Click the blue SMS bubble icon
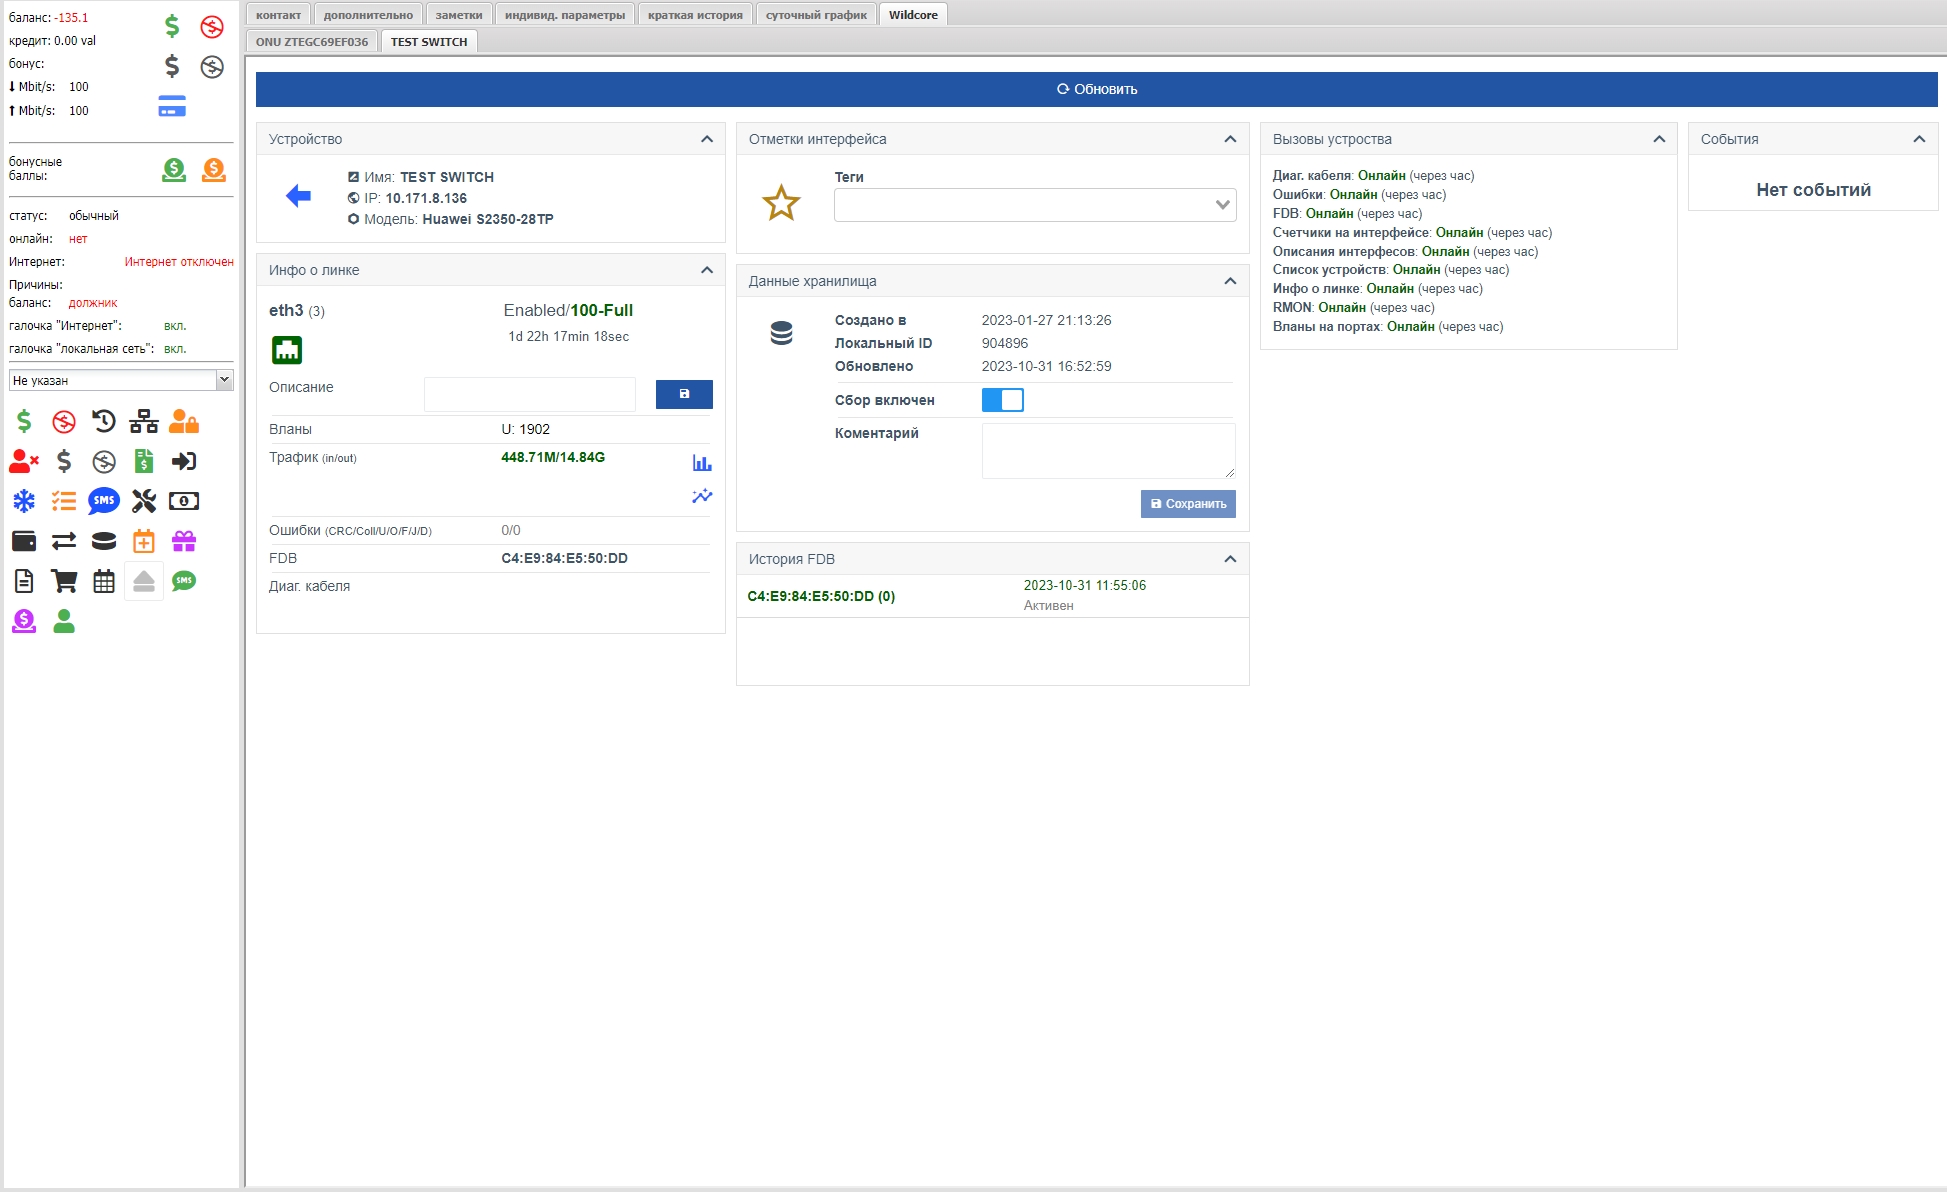Image resolution: width=1947 pixels, height=1192 pixels. pos(104,501)
